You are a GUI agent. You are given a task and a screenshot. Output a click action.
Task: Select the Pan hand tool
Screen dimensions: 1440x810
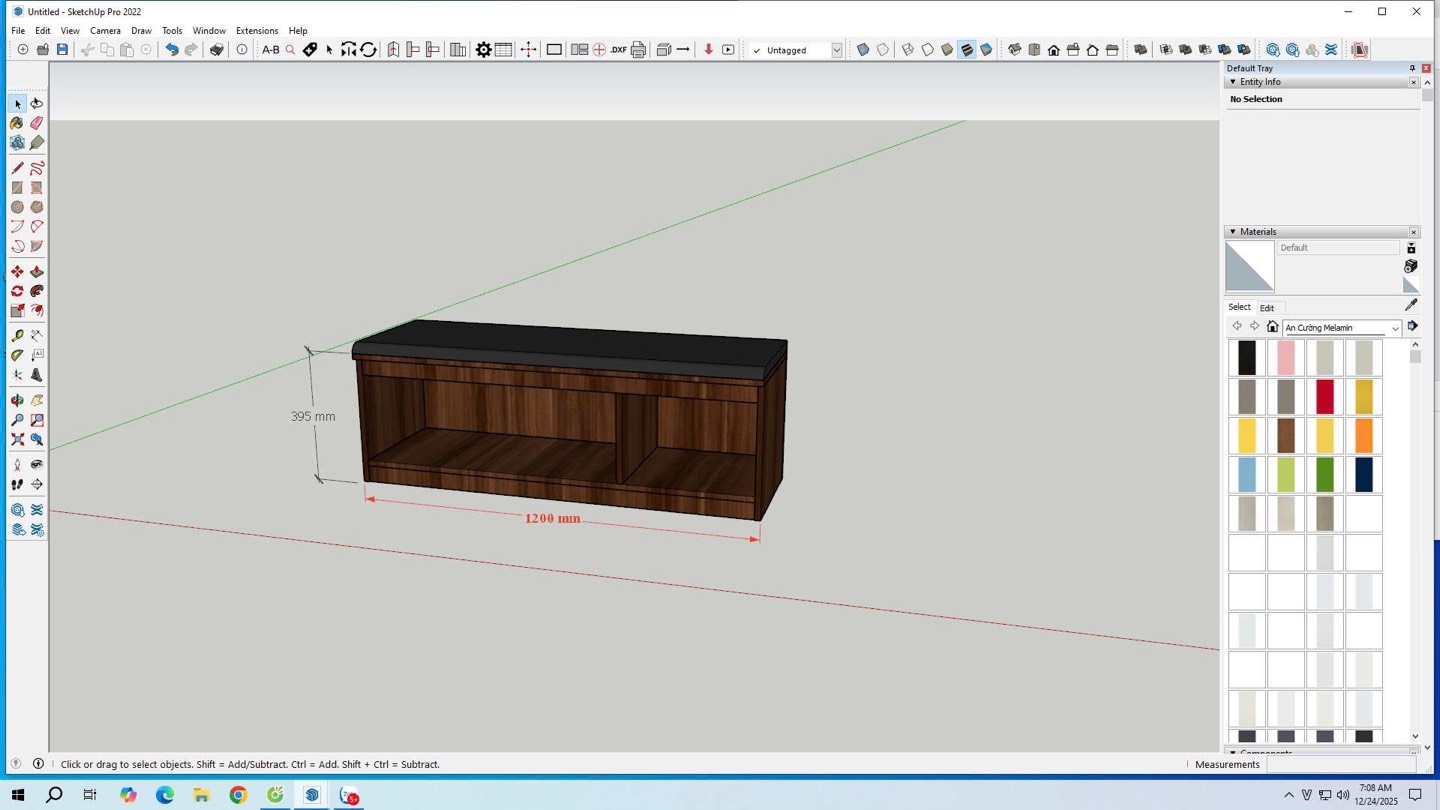(37, 400)
